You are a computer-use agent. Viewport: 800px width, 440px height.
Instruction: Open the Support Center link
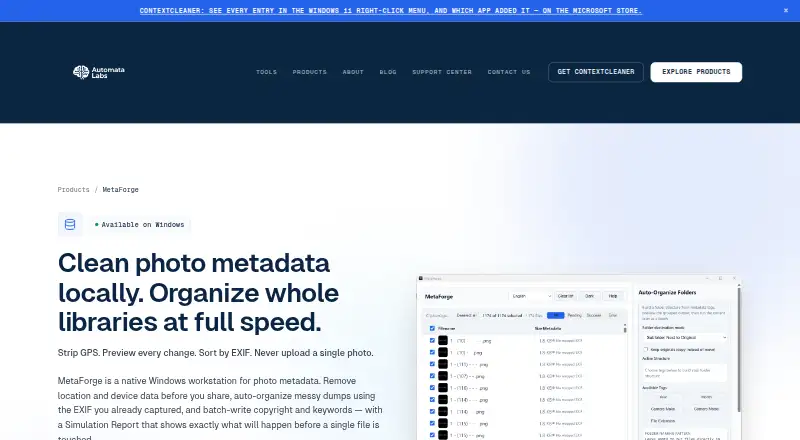click(442, 72)
